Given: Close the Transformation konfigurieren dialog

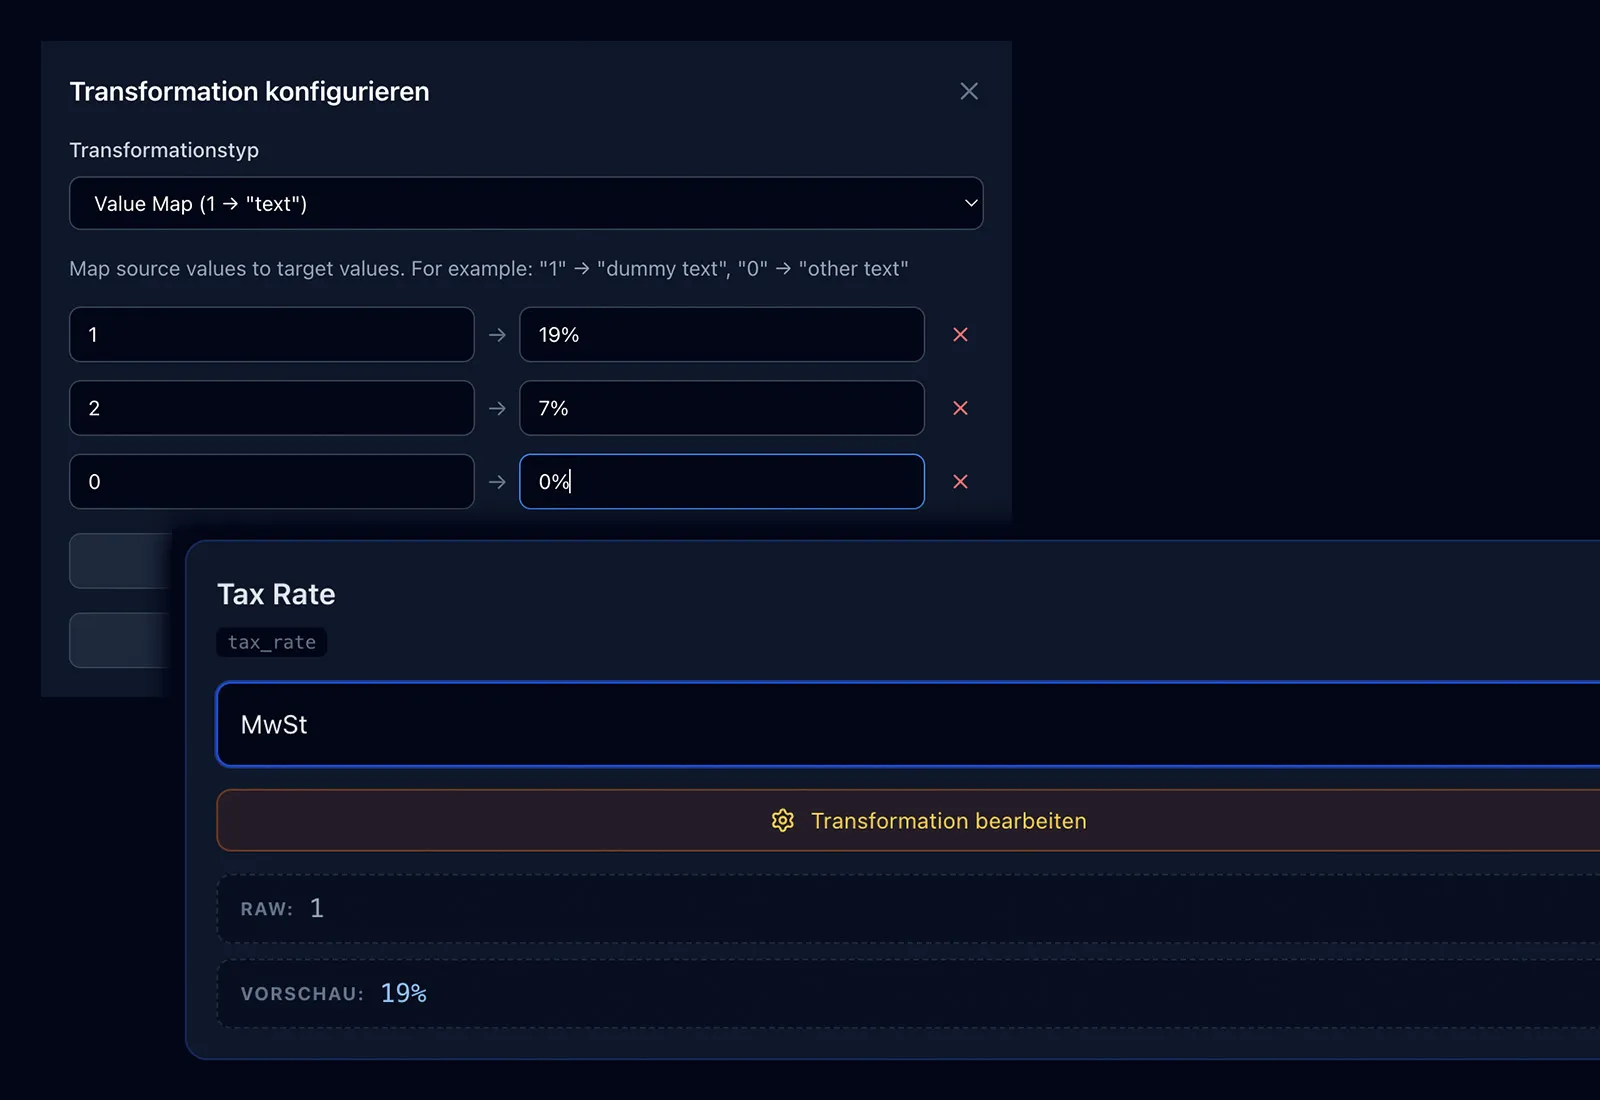Looking at the screenshot, I should tap(969, 91).
